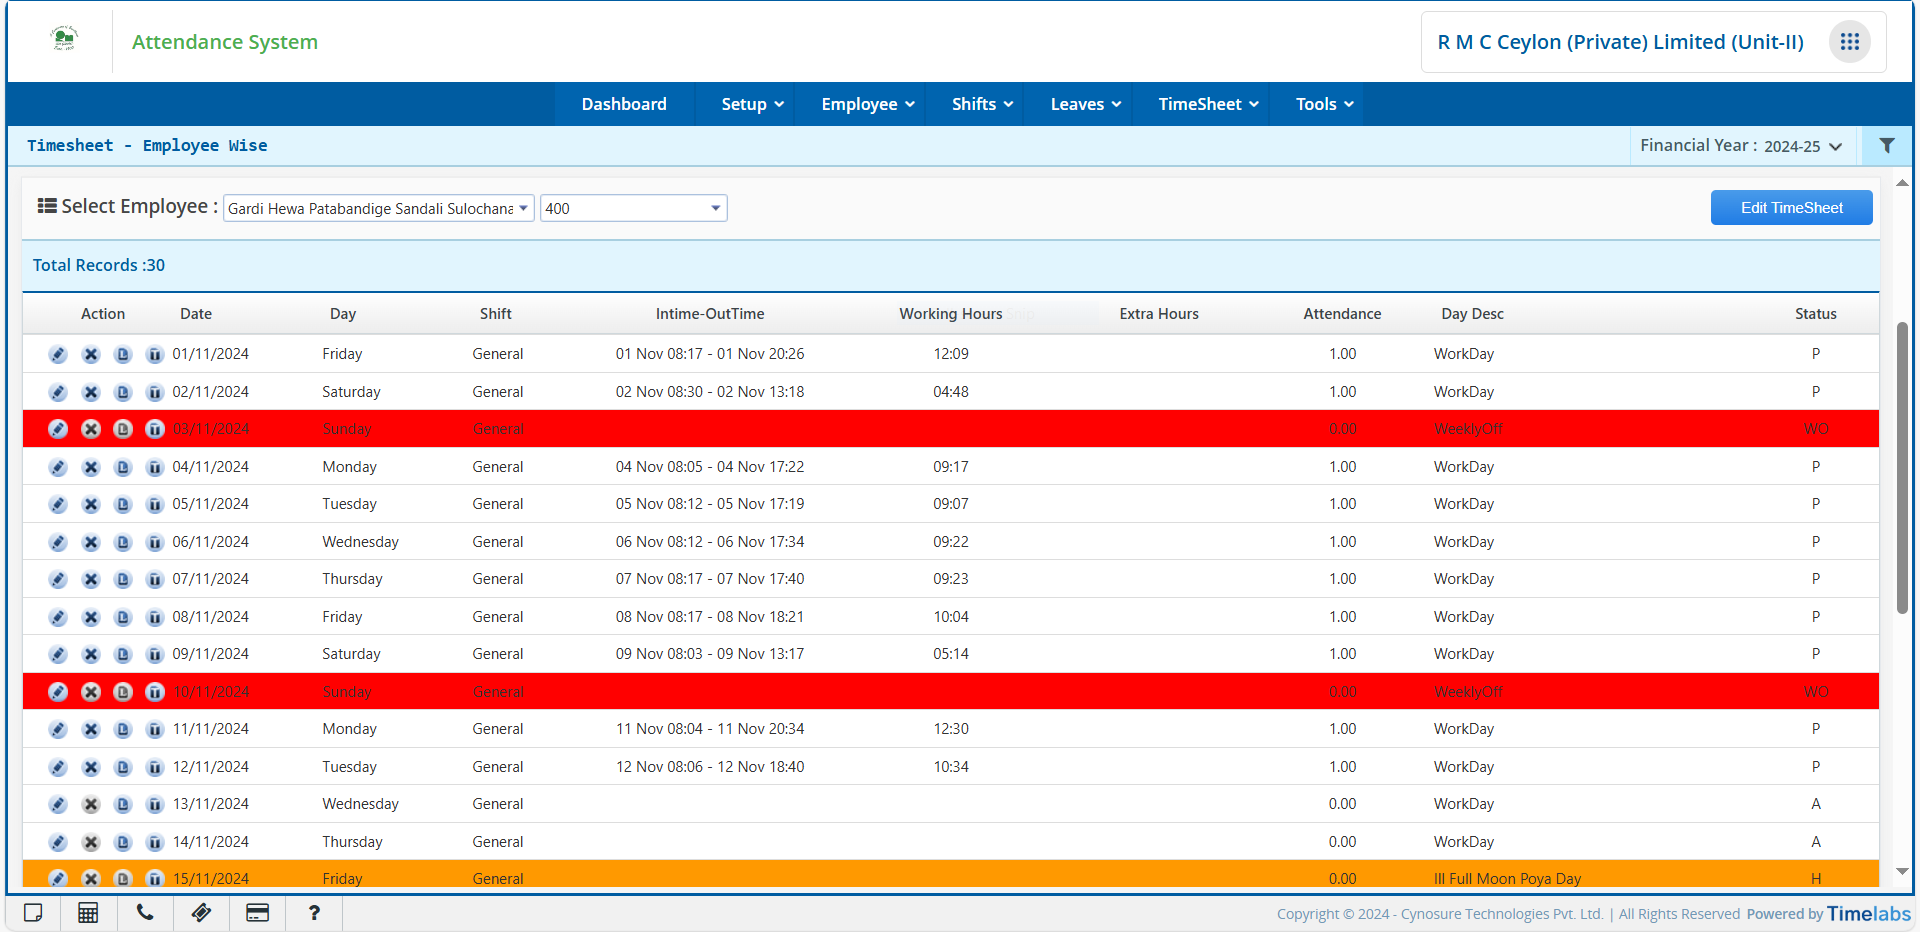This screenshot has height=932, width=1920.
Task: Open the calculator icon in footer
Action: point(88,913)
